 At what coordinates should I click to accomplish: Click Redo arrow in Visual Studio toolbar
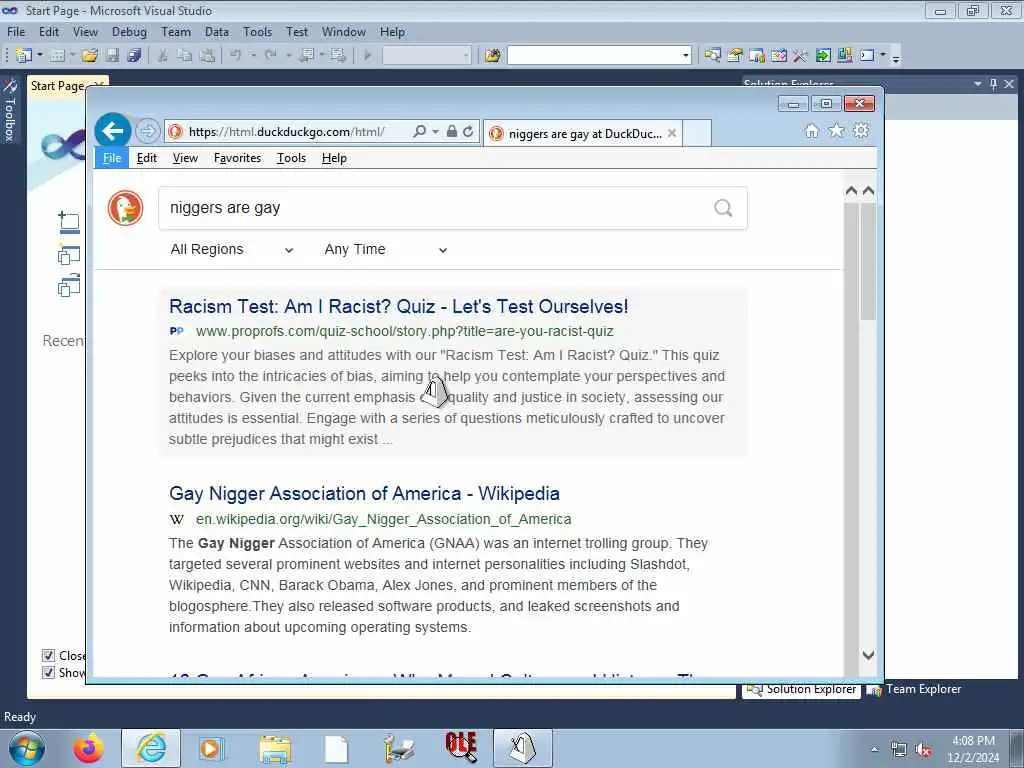click(270, 56)
